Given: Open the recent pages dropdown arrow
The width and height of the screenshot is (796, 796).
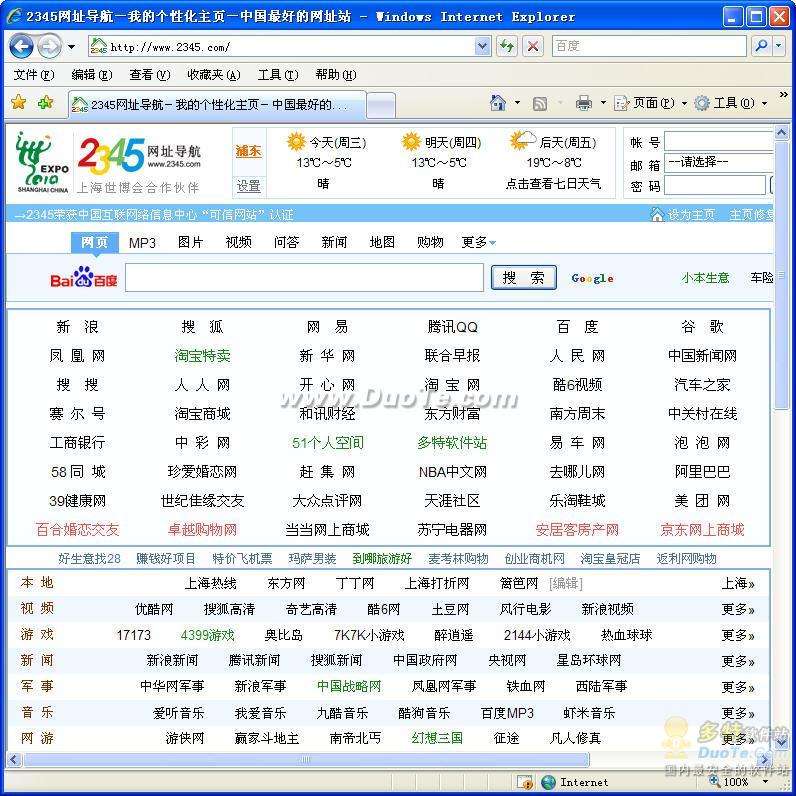Looking at the screenshot, I should pyautogui.click(x=72, y=47).
